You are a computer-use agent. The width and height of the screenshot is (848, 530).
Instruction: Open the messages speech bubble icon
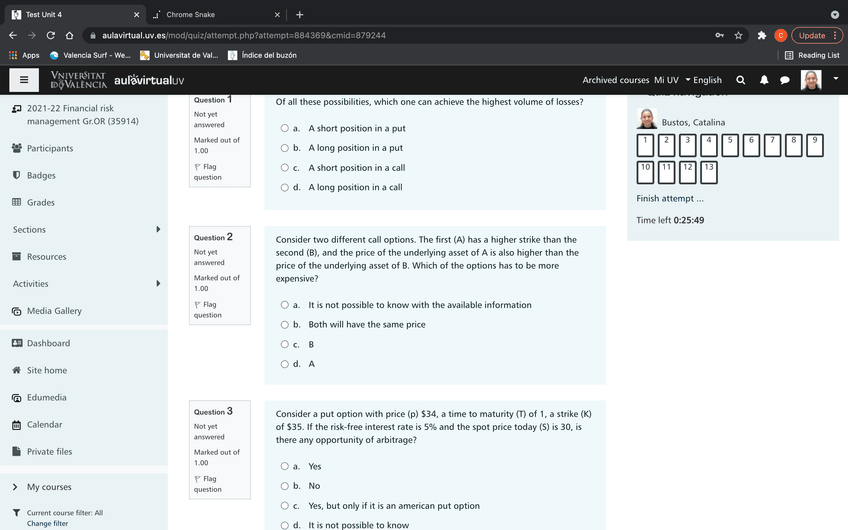(785, 80)
